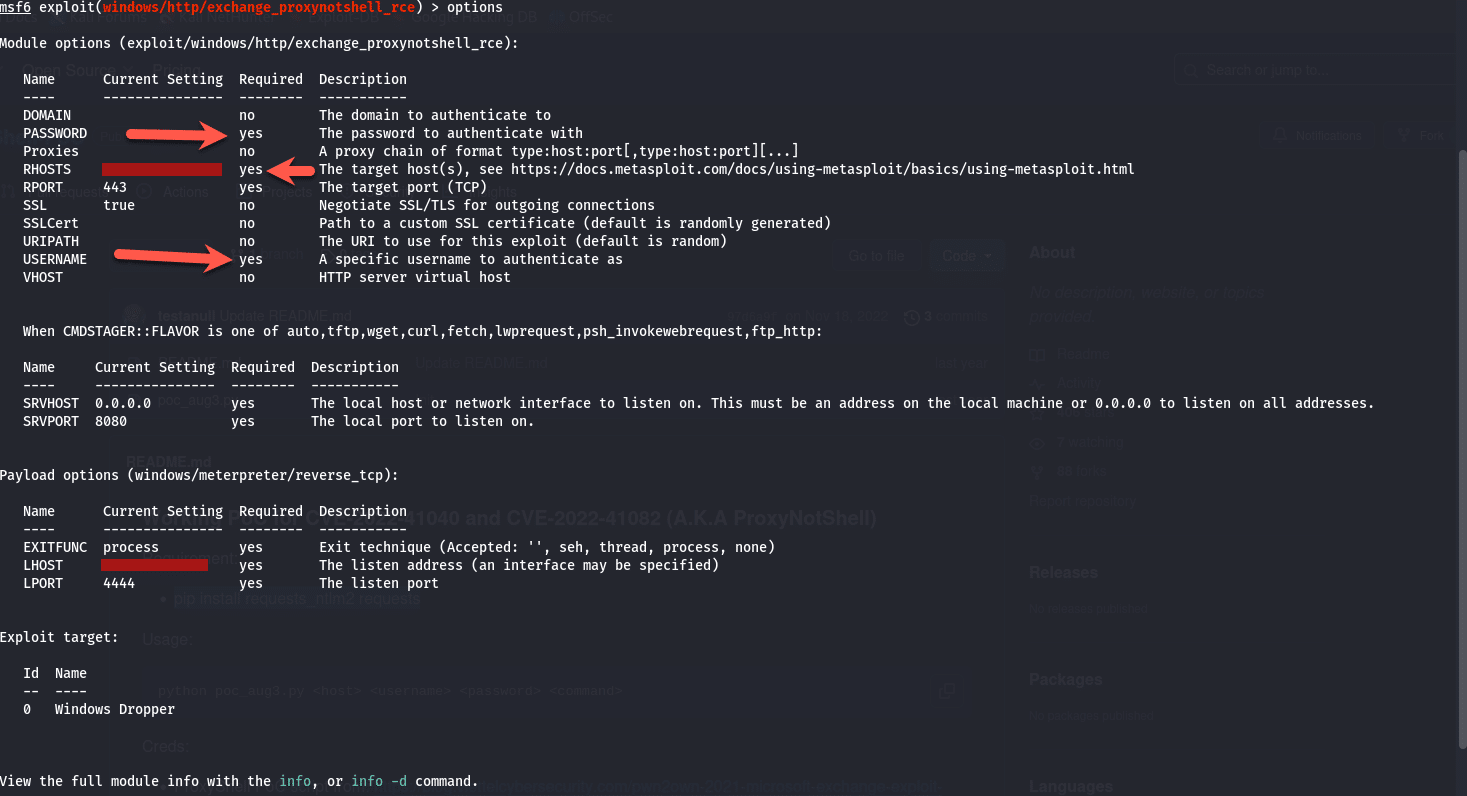This screenshot has width=1467, height=796.
Task: Click the Packages heading in GitHub sidebar
Action: (x=1065, y=680)
